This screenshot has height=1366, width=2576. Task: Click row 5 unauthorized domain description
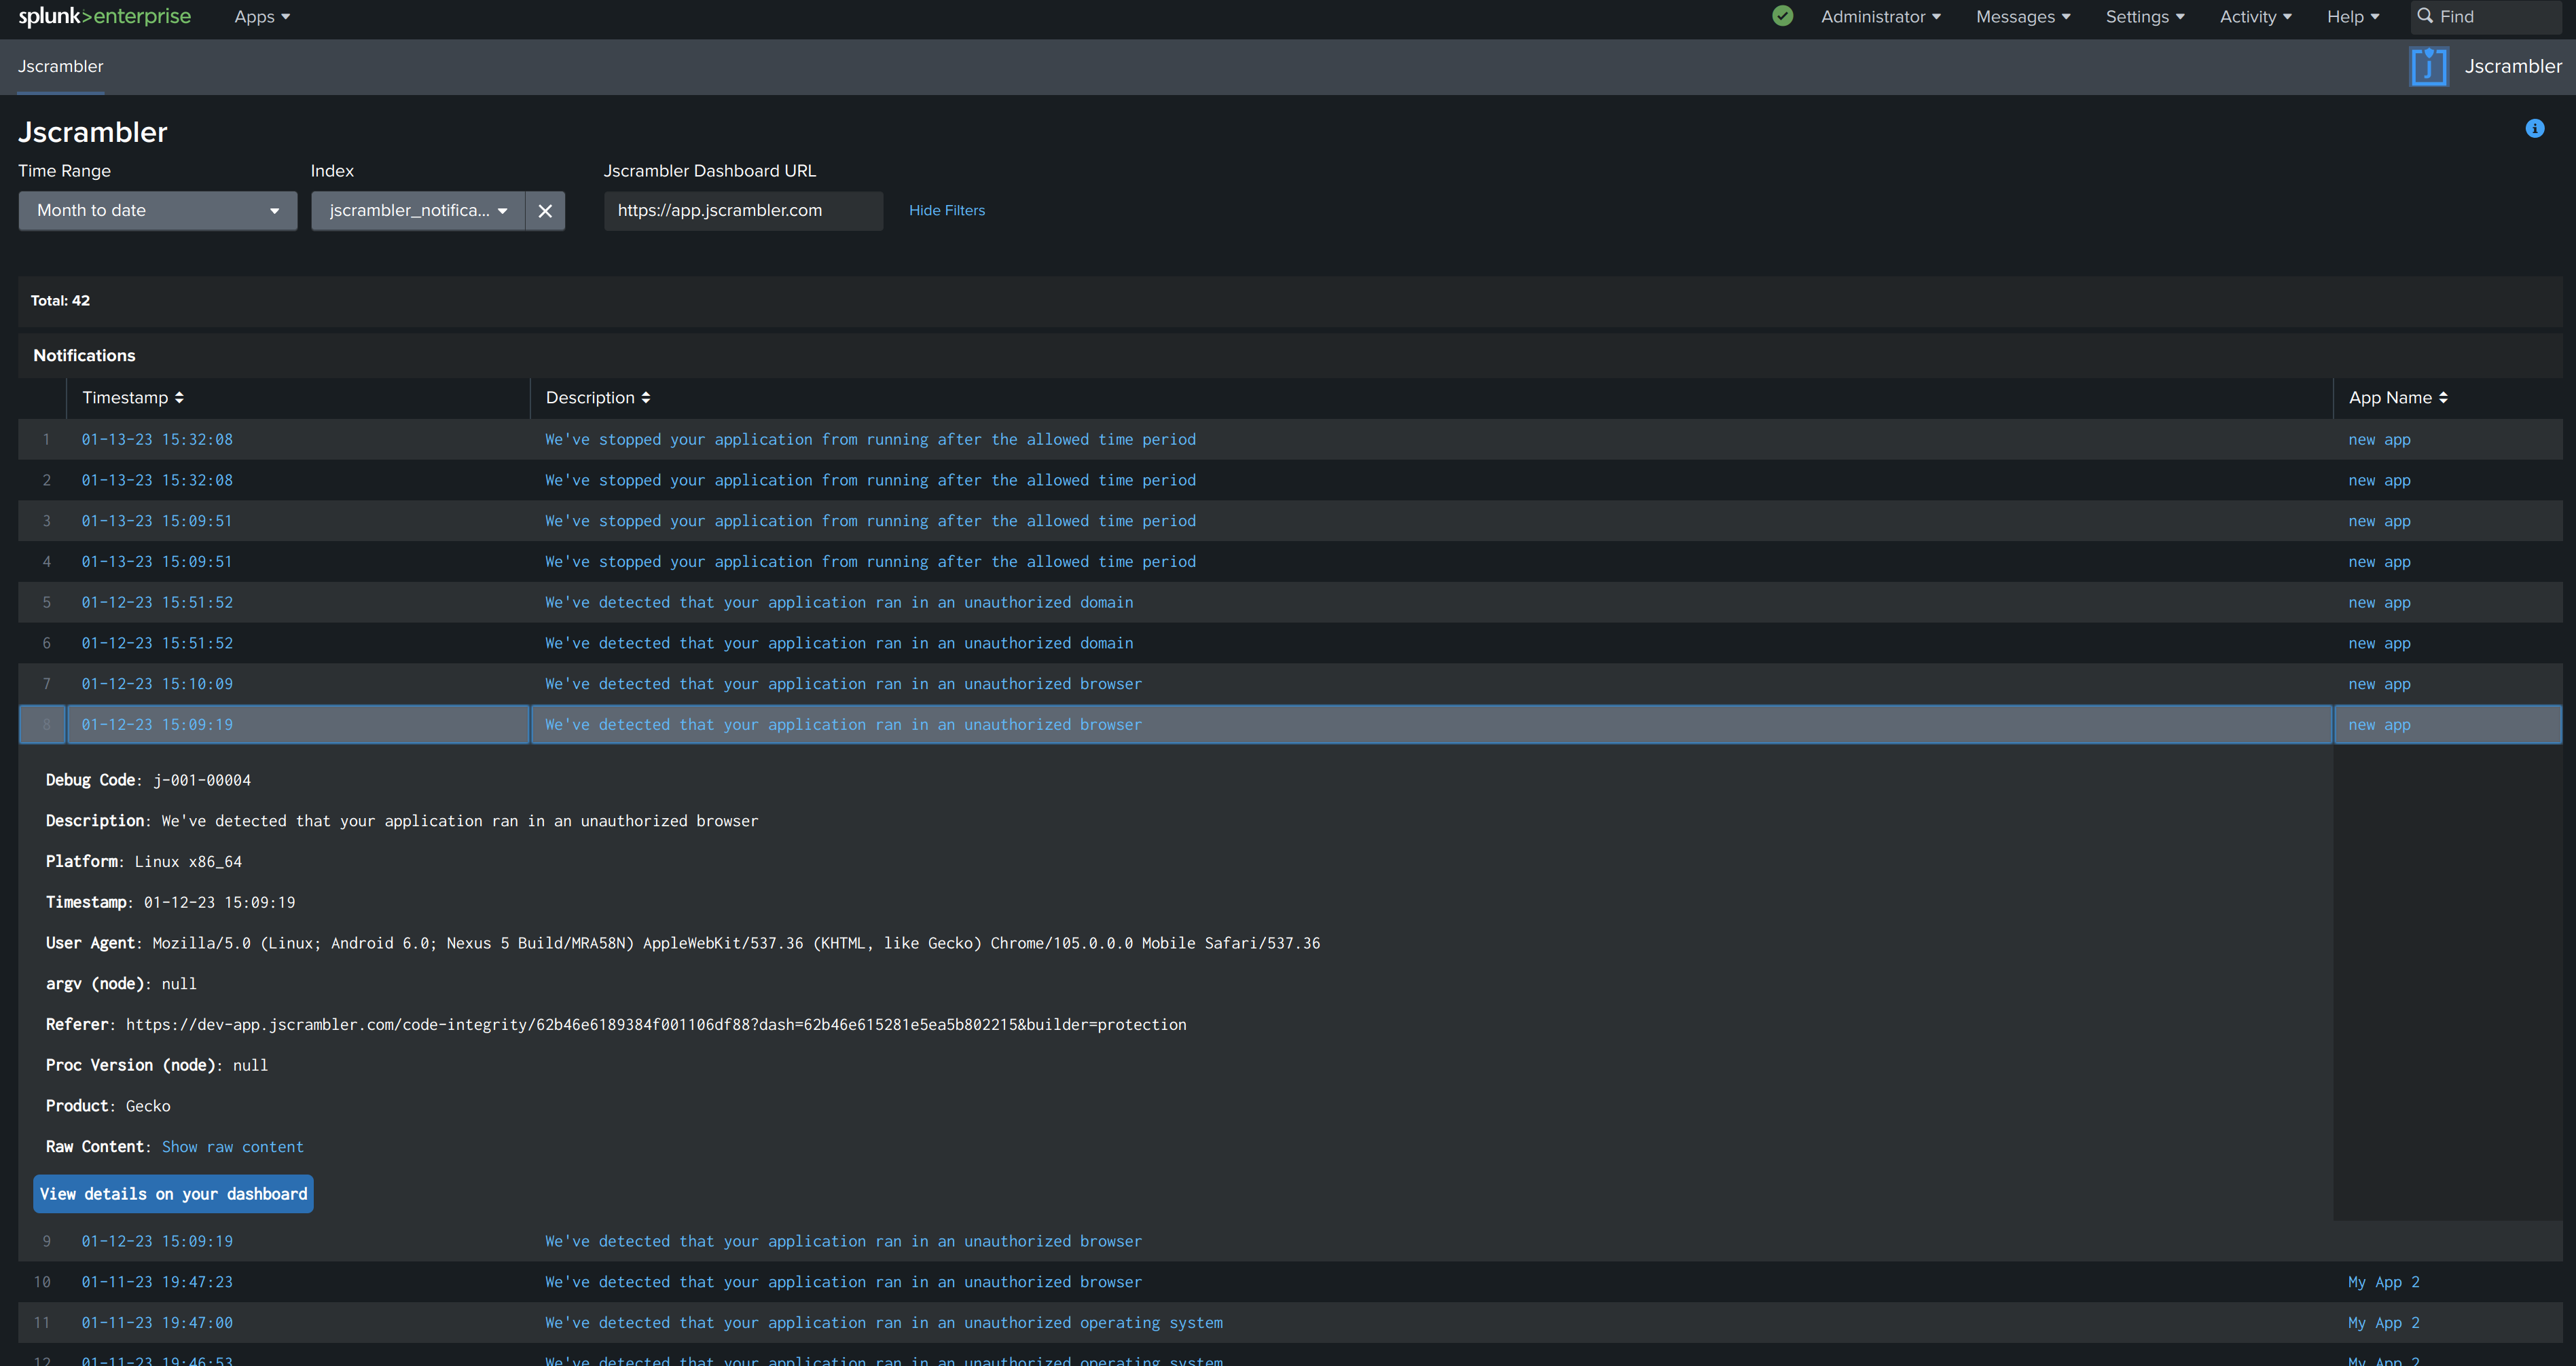[839, 603]
